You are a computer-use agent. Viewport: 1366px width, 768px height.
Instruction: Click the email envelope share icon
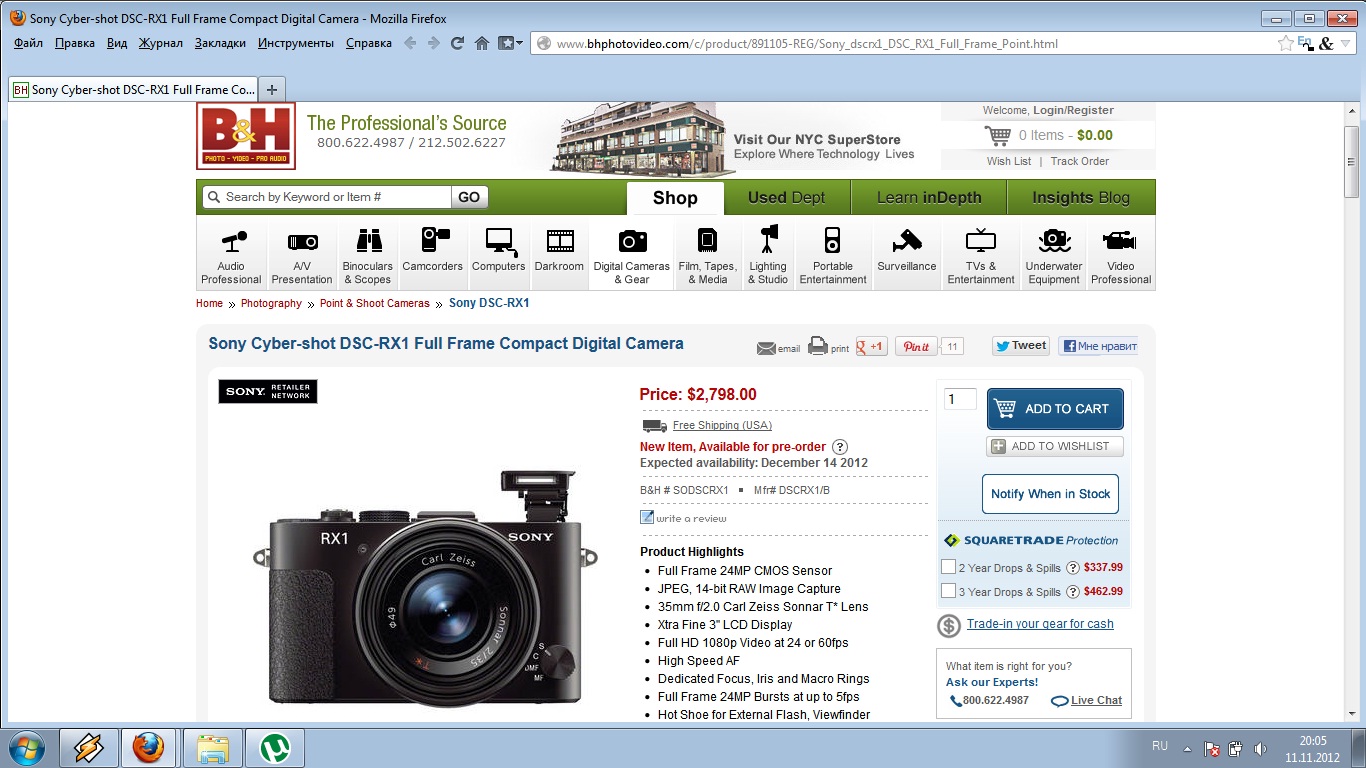[x=767, y=348]
